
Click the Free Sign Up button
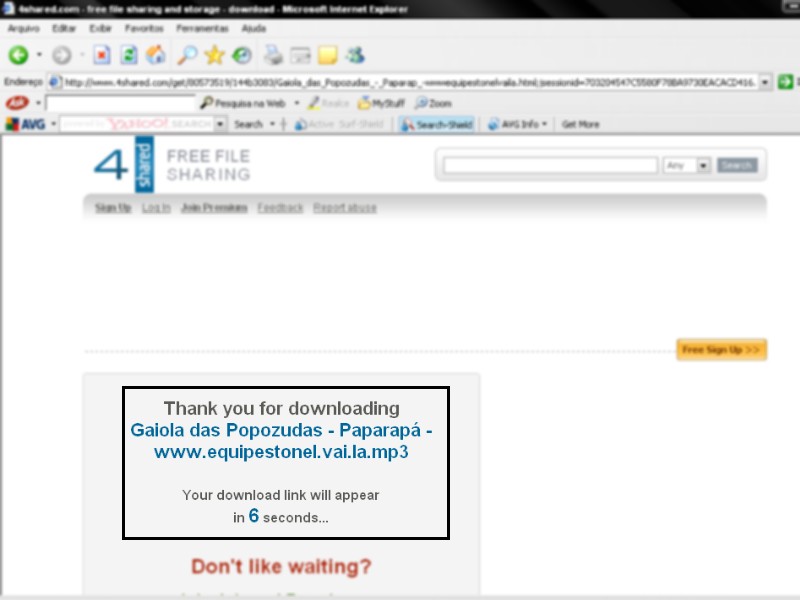[721, 350]
